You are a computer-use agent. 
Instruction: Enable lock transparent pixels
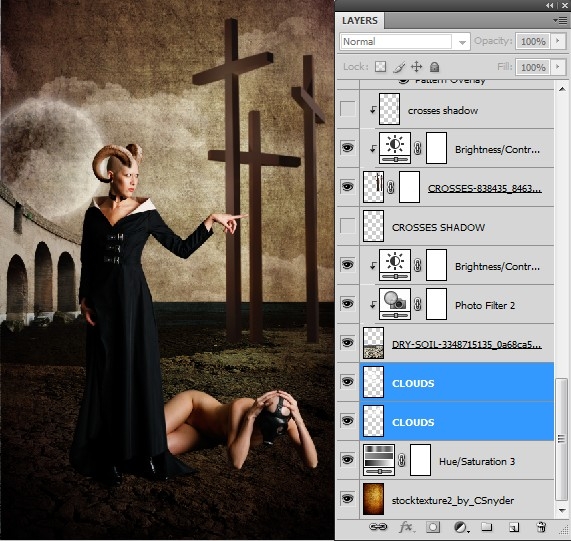click(x=381, y=67)
